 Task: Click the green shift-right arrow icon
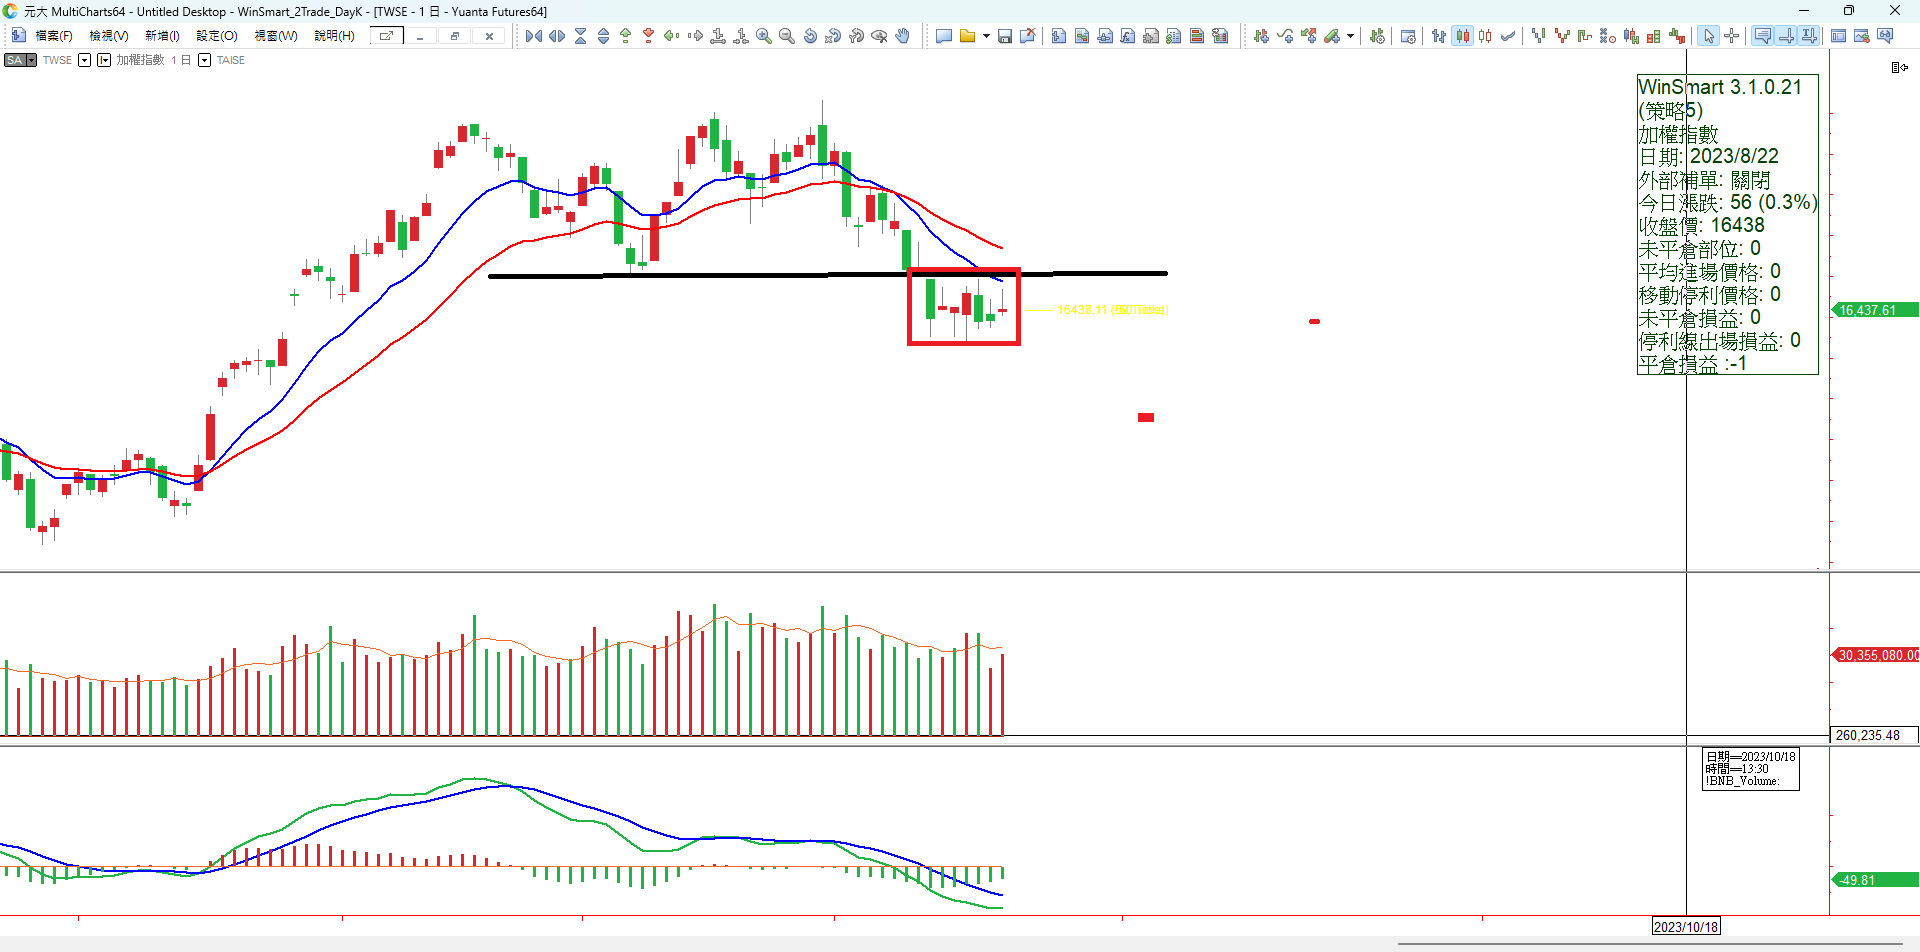point(695,36)
